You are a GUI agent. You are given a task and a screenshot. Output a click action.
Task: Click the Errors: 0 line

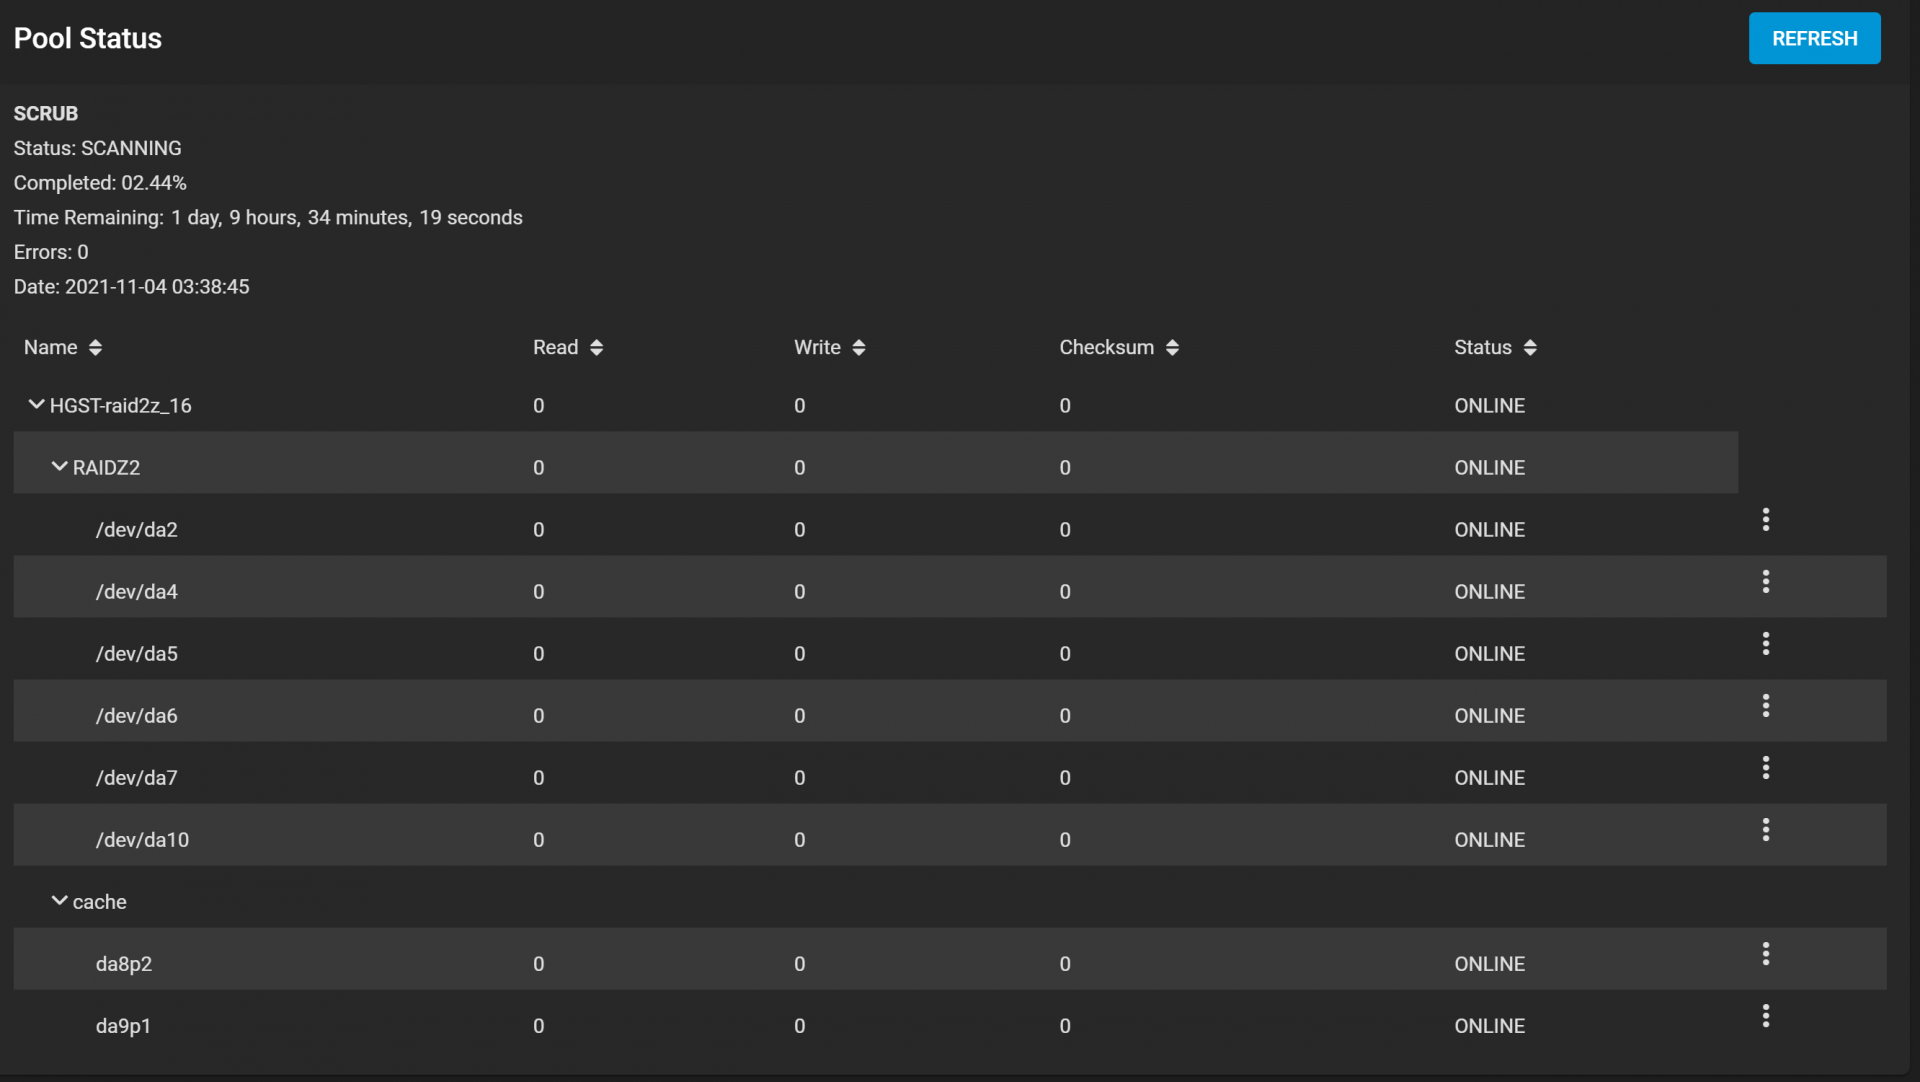click(x=50, y=252)
